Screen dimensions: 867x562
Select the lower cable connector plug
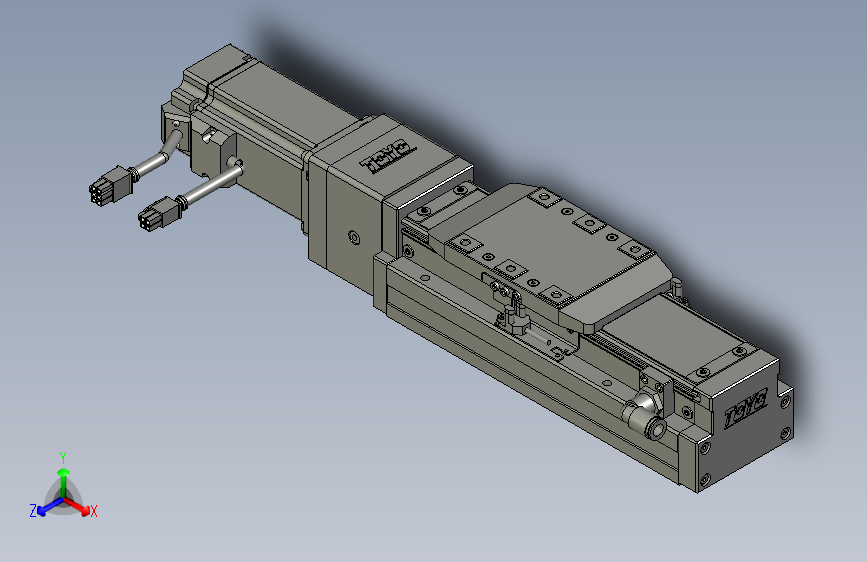[x=160, y=214]
